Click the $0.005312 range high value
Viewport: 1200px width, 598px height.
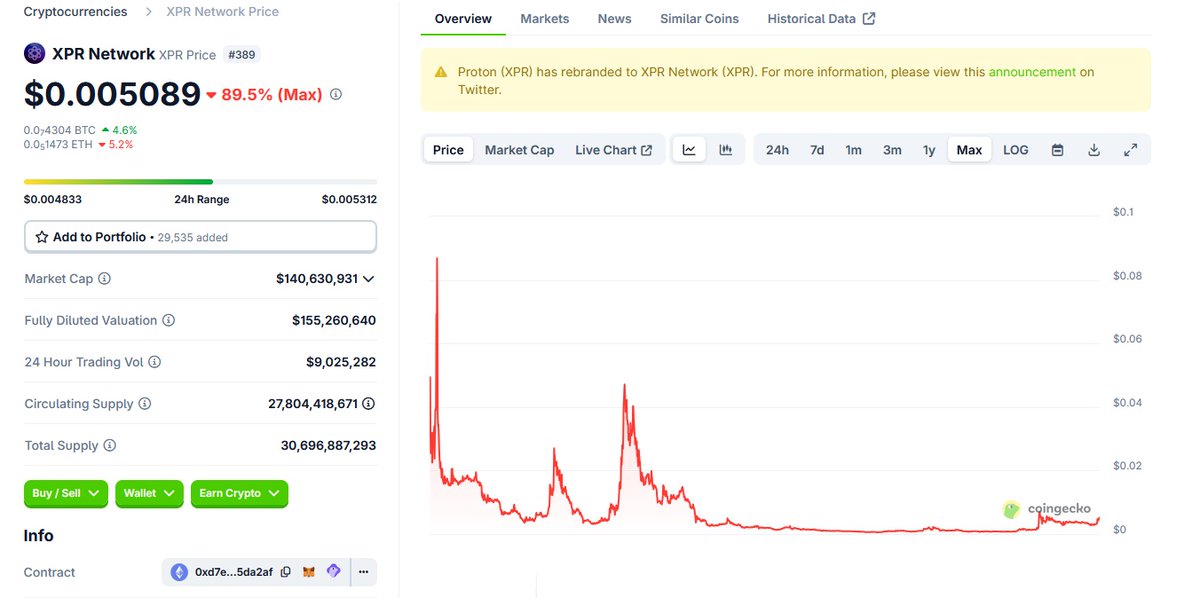point(349,200)
